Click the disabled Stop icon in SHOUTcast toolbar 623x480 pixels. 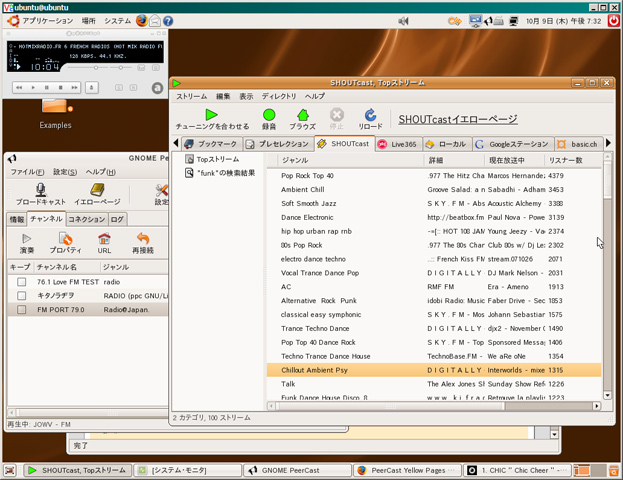pos(337,115)
